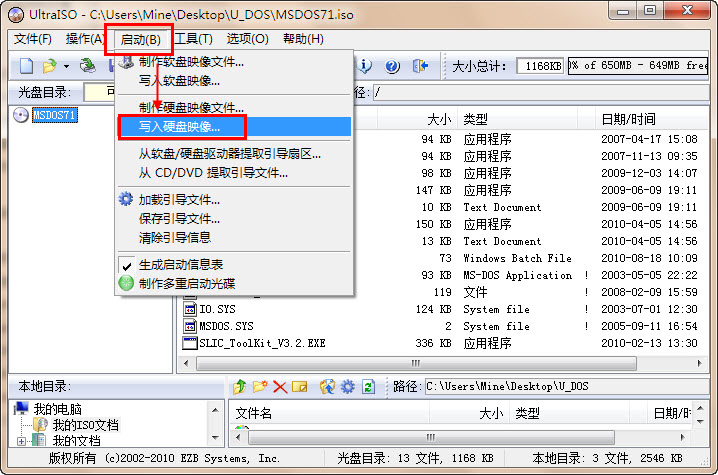
Task: Choose 写入软盘映像... menu entry
Action: [234, 81]
